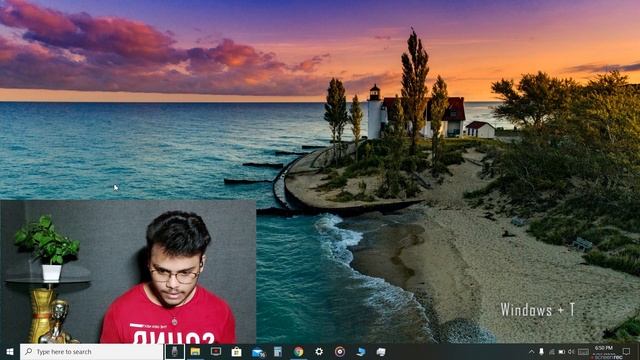Open the Calculator app on the taskbar

278,351
